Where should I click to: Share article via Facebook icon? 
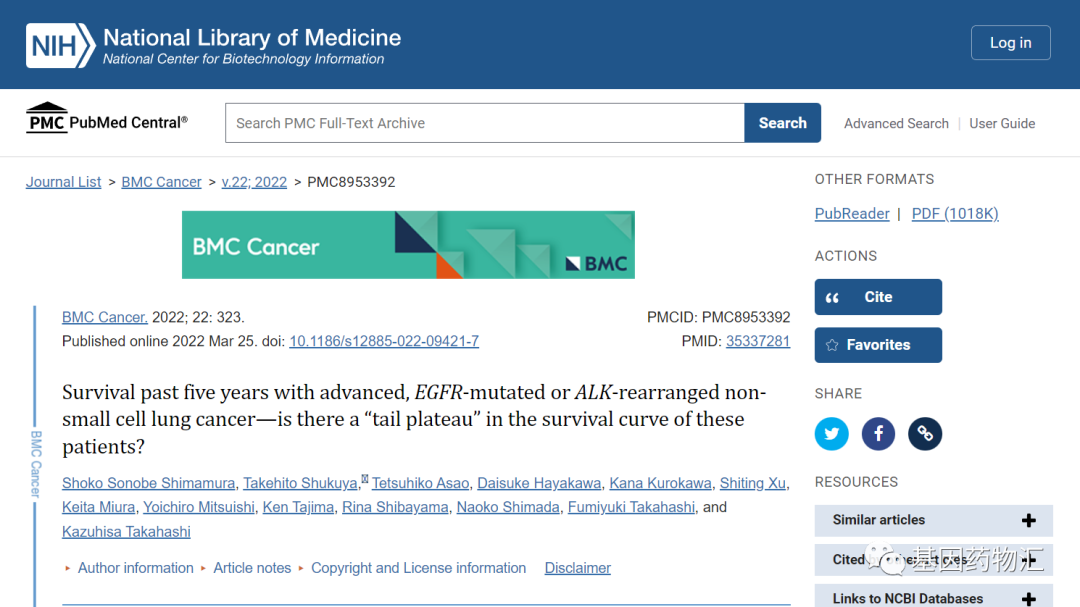878,433
